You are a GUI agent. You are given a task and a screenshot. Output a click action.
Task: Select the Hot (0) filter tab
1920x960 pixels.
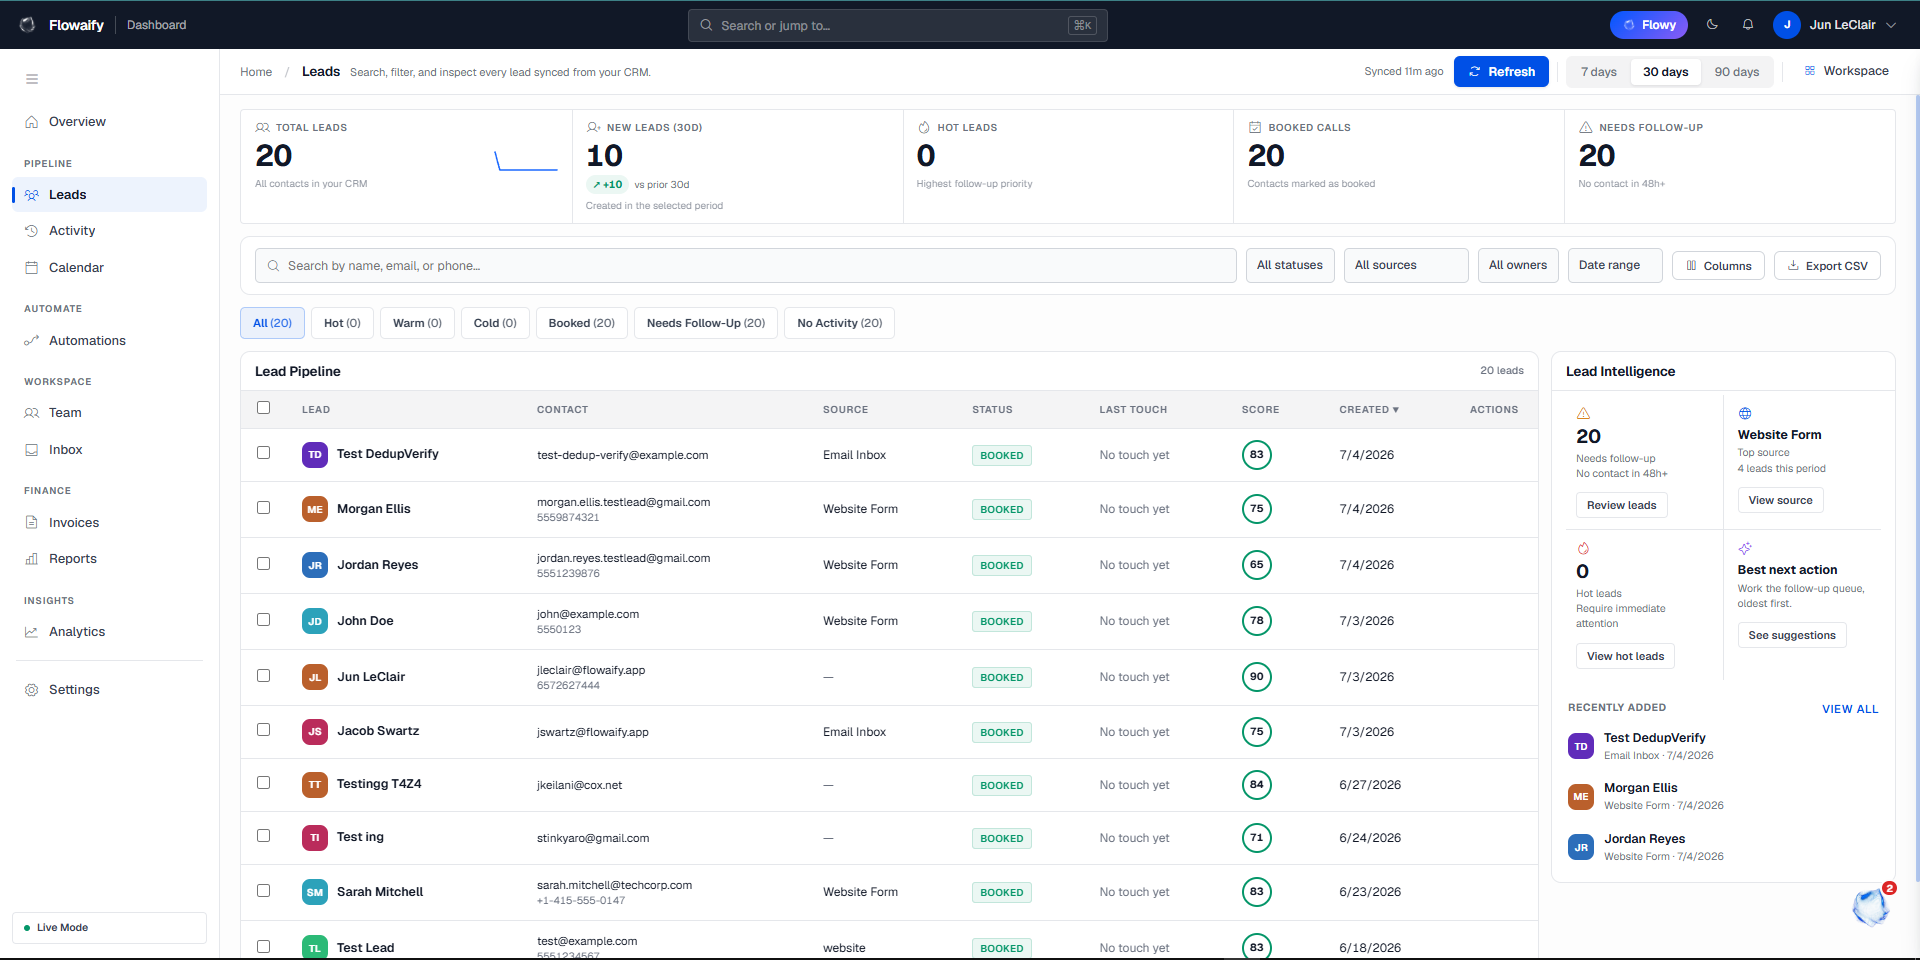342,324
